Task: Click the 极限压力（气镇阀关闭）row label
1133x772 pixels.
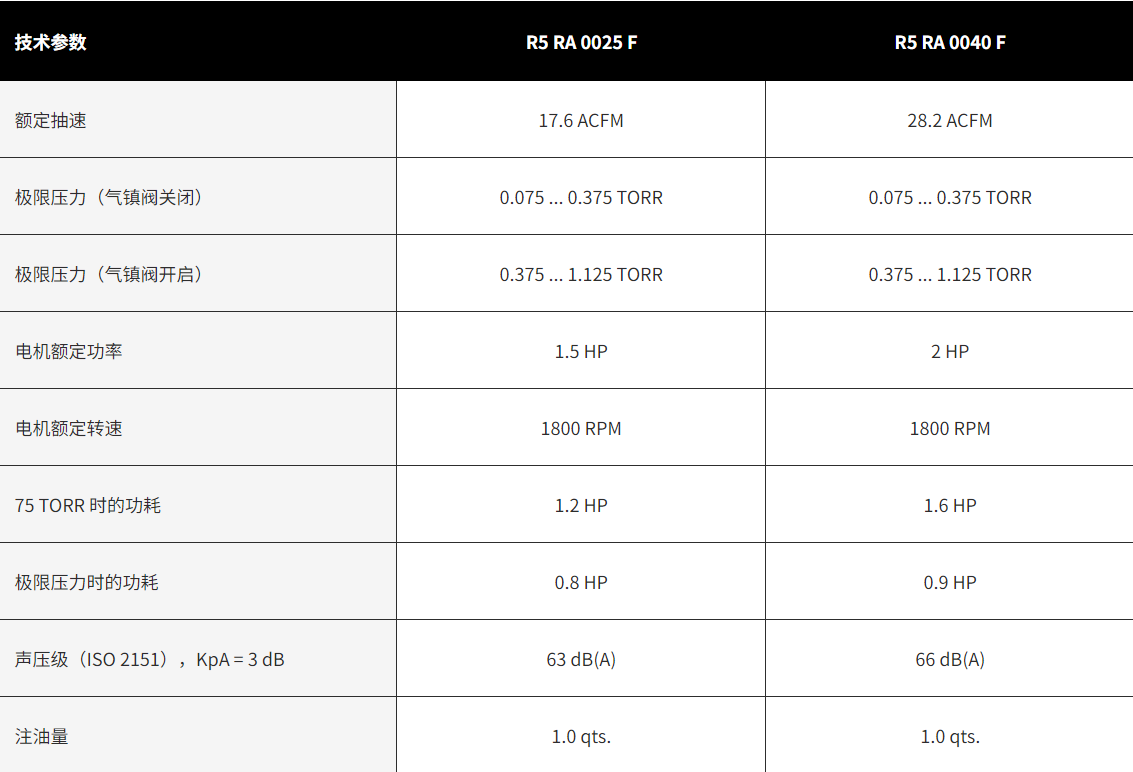Action: point(109,197)
